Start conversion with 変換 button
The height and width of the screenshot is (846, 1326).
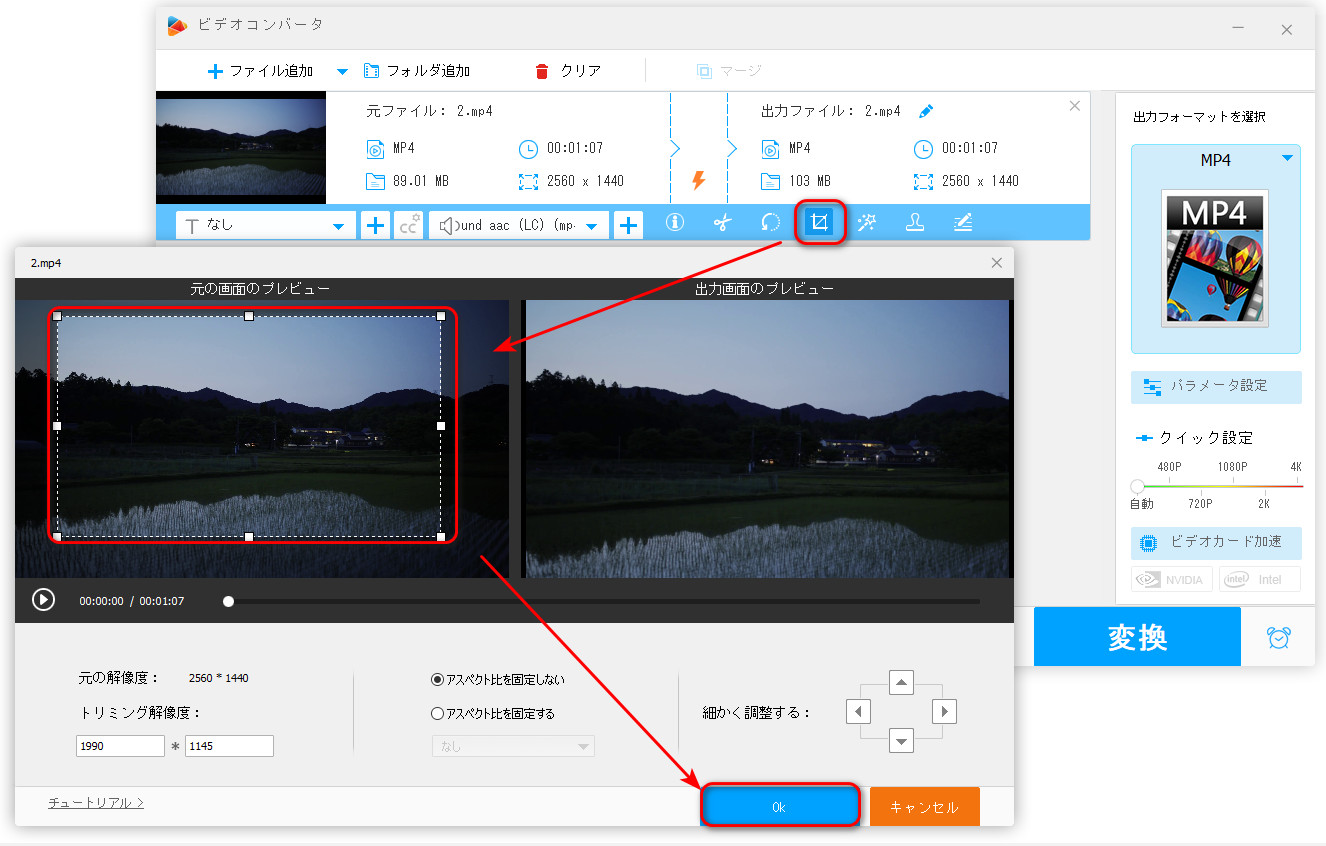point(1137,636)
